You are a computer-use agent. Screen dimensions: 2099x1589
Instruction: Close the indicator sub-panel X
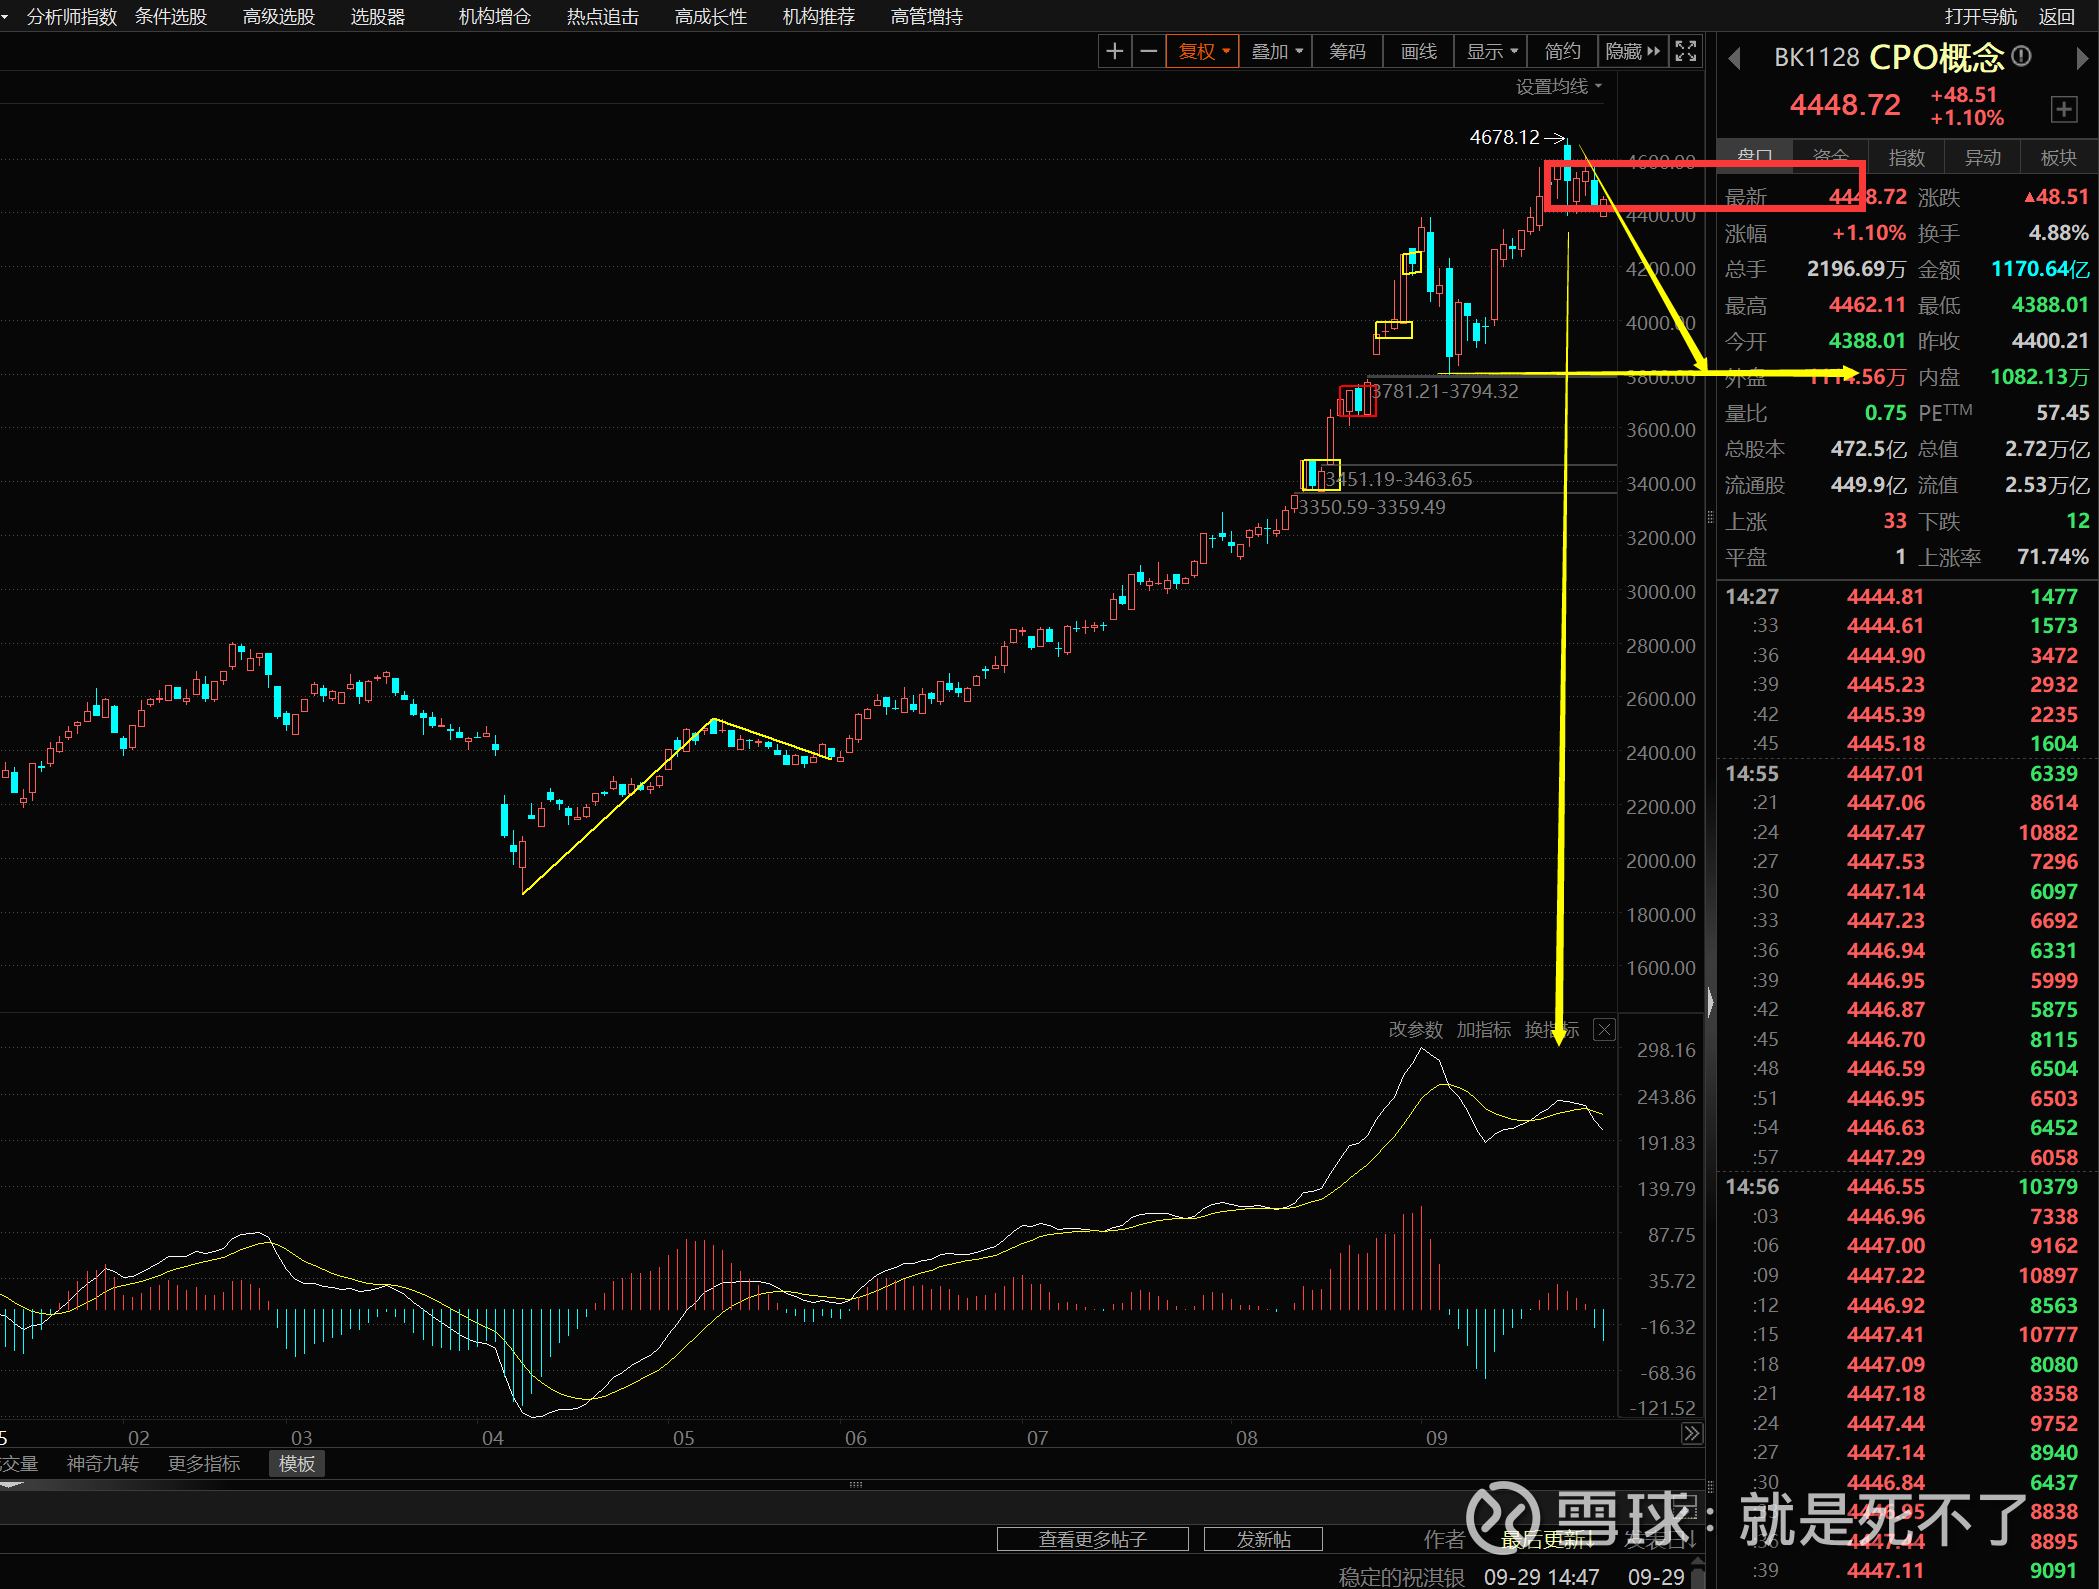(1604, 1030)
